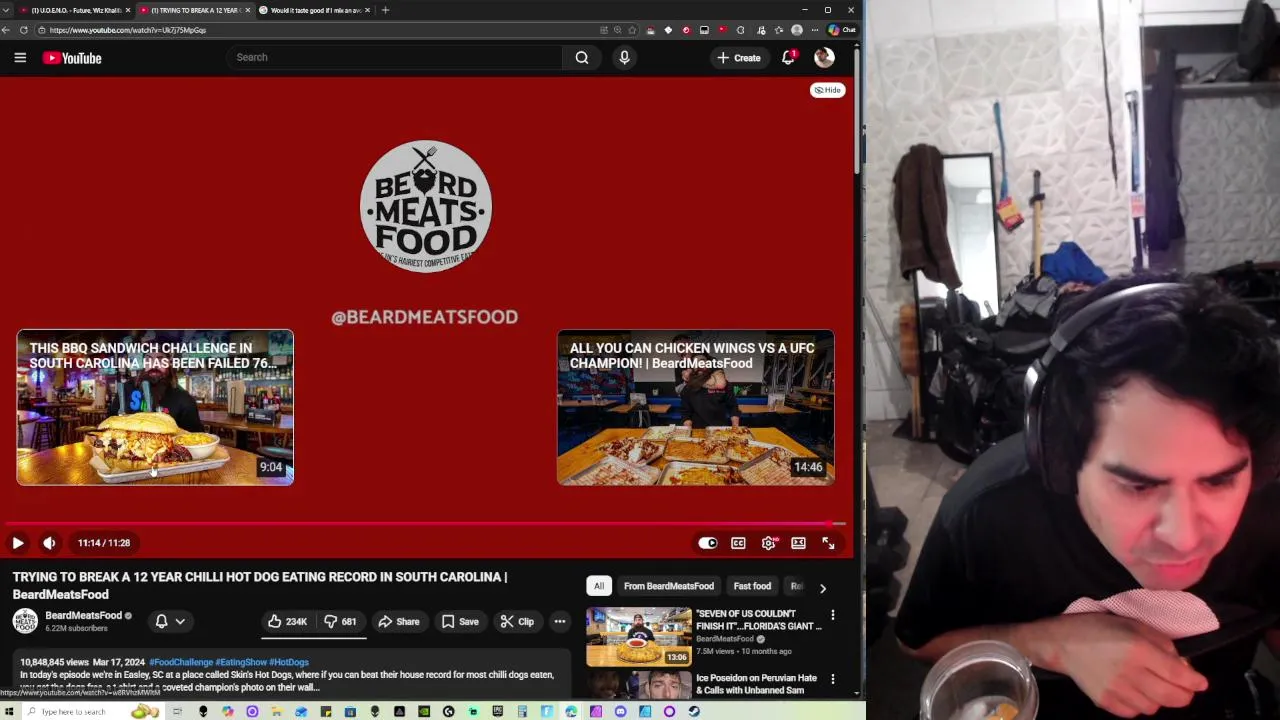This screenshot has width=1280, height=720.
Task: Play the video with the play button
Action: (18, 543)
